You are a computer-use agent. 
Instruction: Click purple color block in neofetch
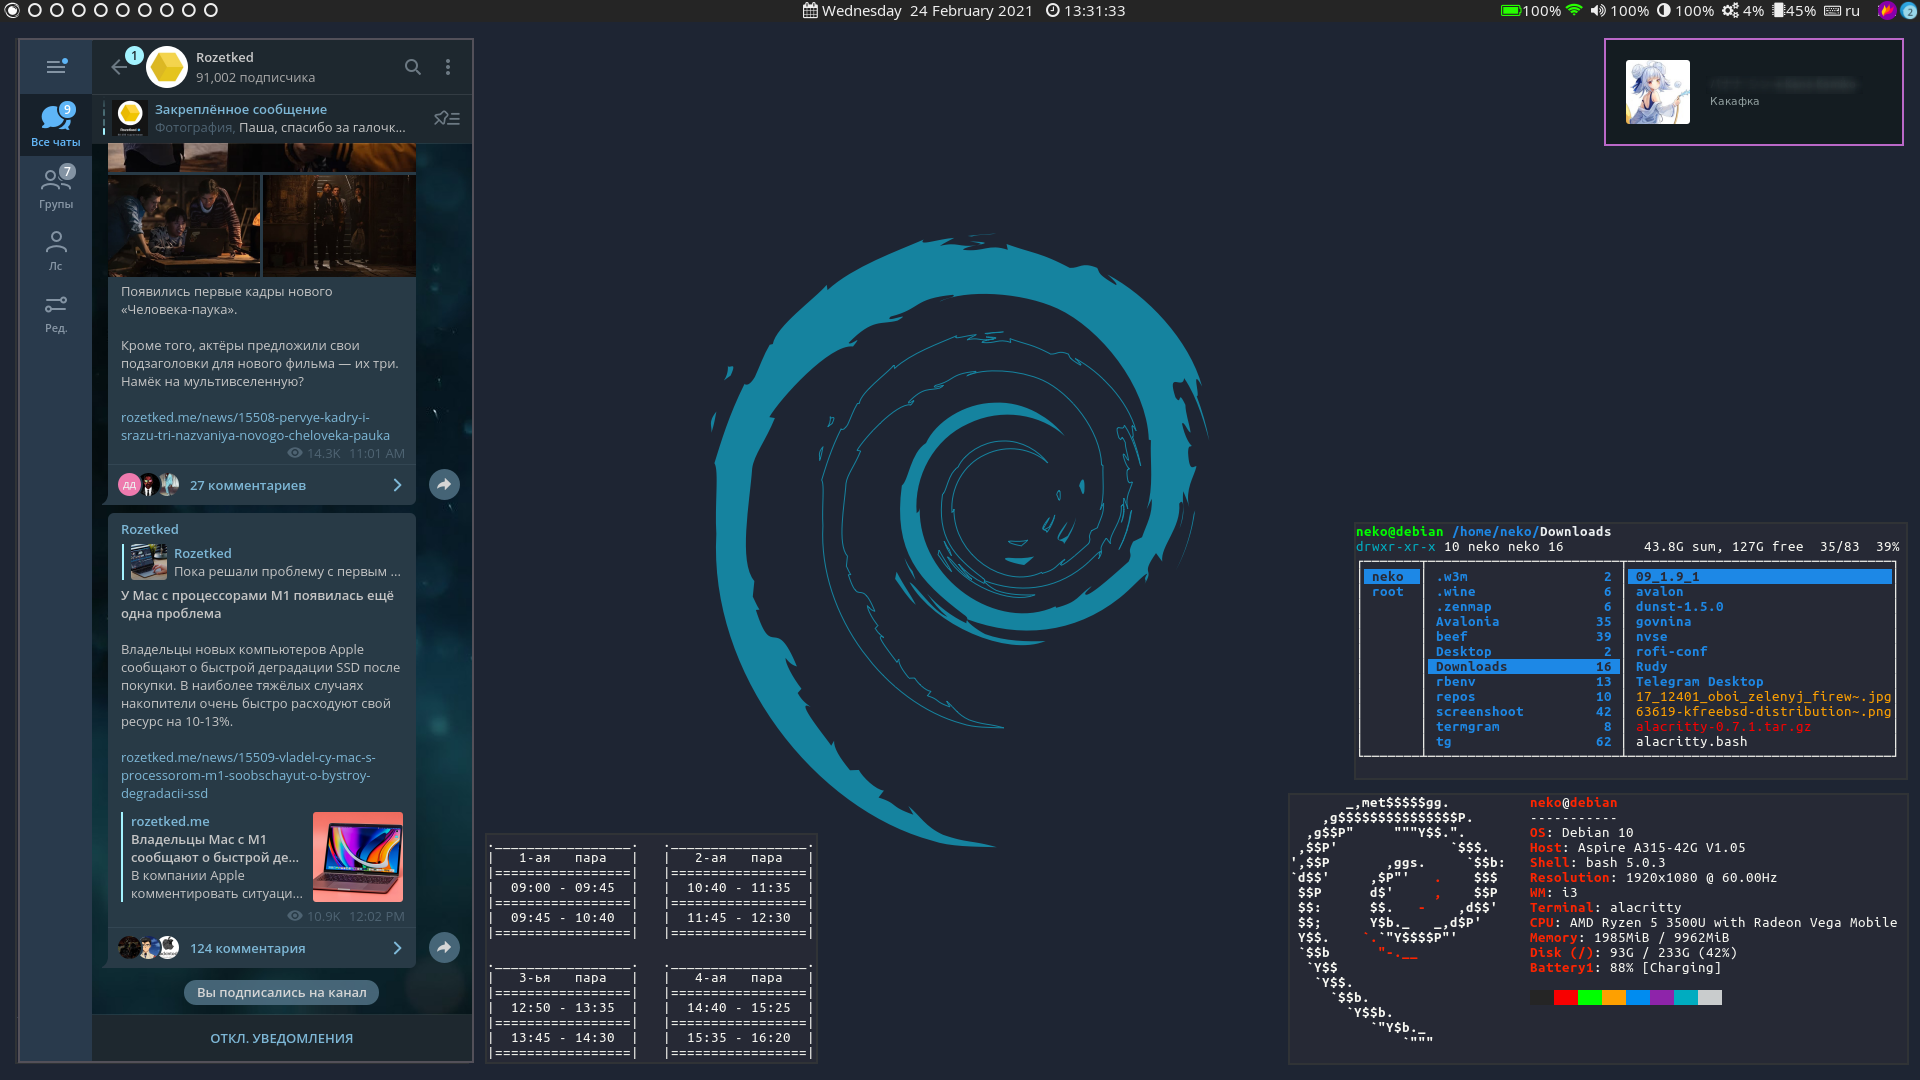1662,998
